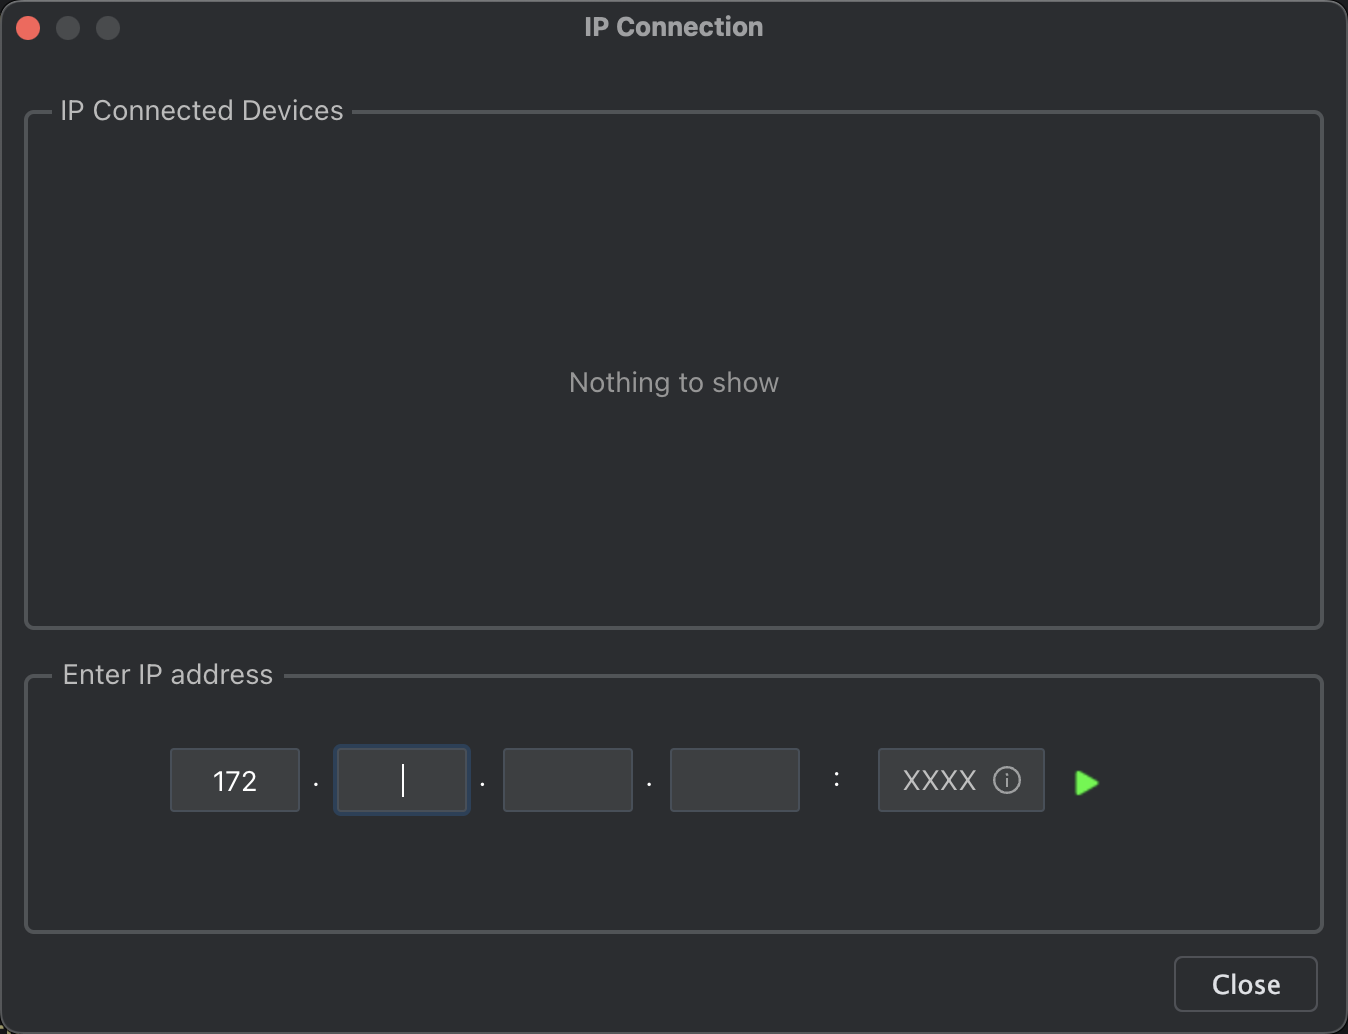The height and width of the screenshot is (1034, 1348).
Task: Click the "Enter IP address" group label
Action: click(168, 675)
